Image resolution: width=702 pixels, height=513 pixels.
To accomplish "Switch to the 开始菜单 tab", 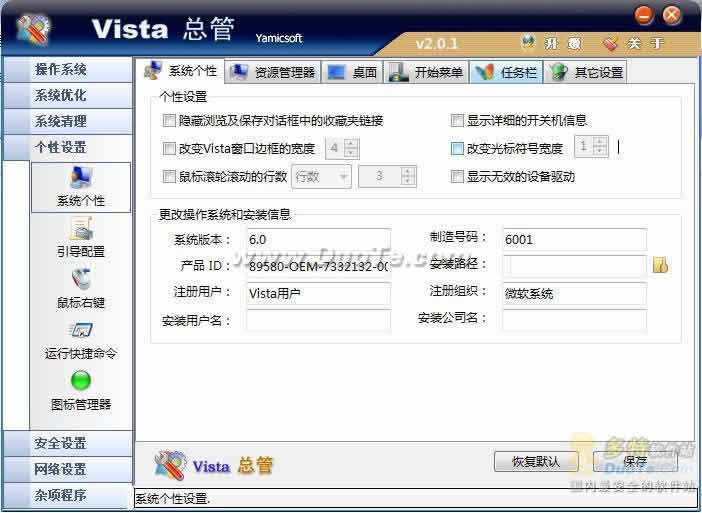I will 426,72.
